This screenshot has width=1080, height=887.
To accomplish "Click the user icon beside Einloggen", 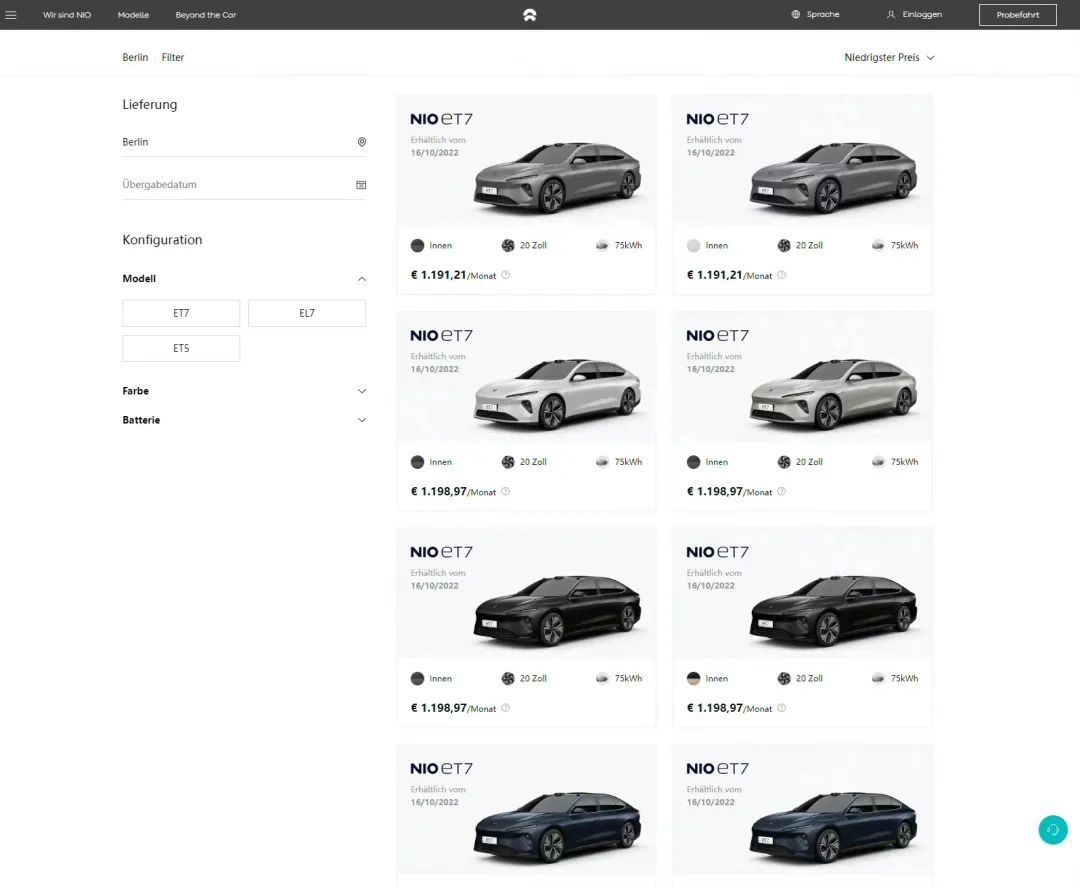I will [891, 14].
